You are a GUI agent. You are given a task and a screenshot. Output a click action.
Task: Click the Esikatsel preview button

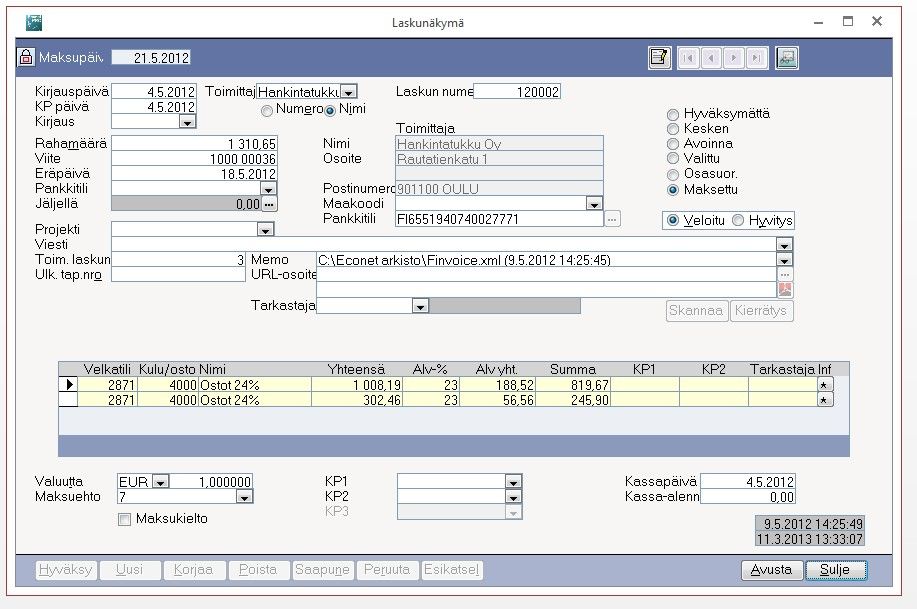pos(451,570)
